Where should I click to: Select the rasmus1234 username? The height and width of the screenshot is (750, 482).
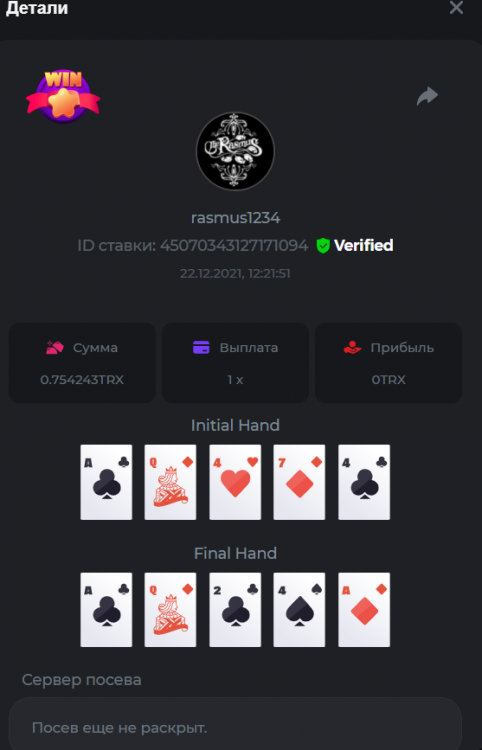[x=236, y=218]
